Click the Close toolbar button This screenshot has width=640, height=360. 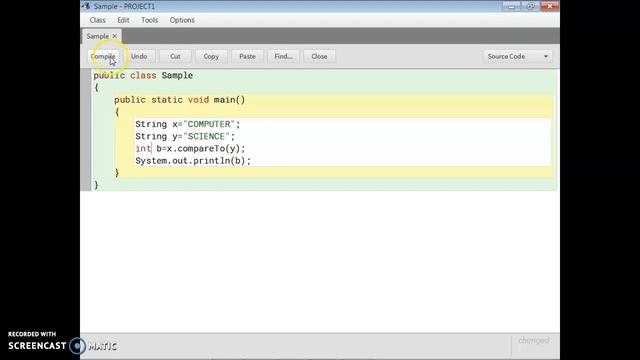319,56
